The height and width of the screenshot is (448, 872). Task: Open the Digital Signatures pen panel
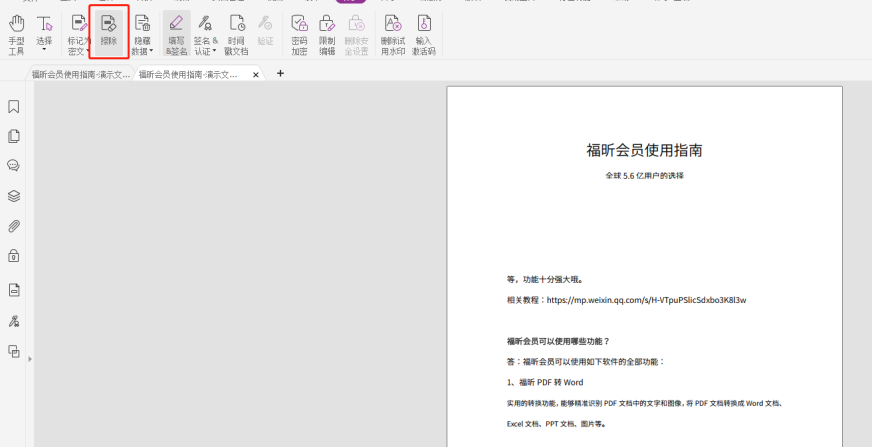tap(14, 321)
